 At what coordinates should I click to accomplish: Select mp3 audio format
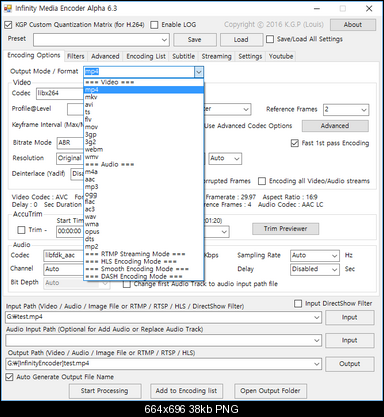click(x=144, y=187)
